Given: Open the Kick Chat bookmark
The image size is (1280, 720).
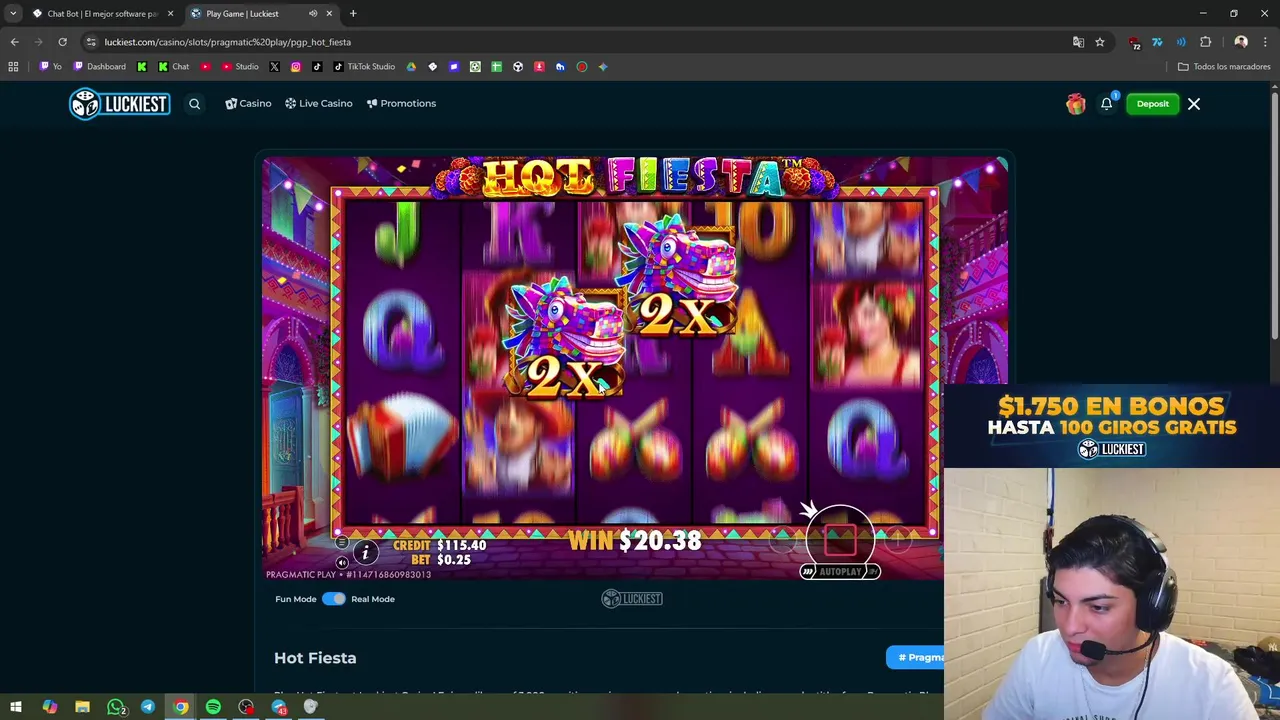Looking at the screenshot, I should point(174,67).
